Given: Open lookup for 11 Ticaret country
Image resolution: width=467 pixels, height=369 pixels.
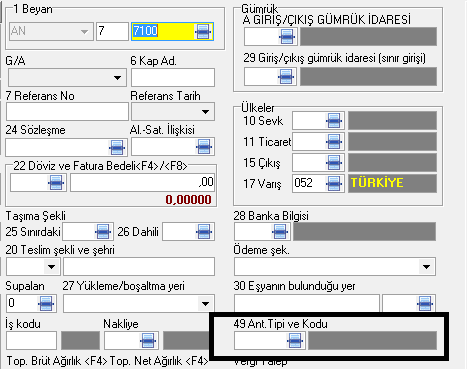Looking at the screenshot, I should click(334, 142).
